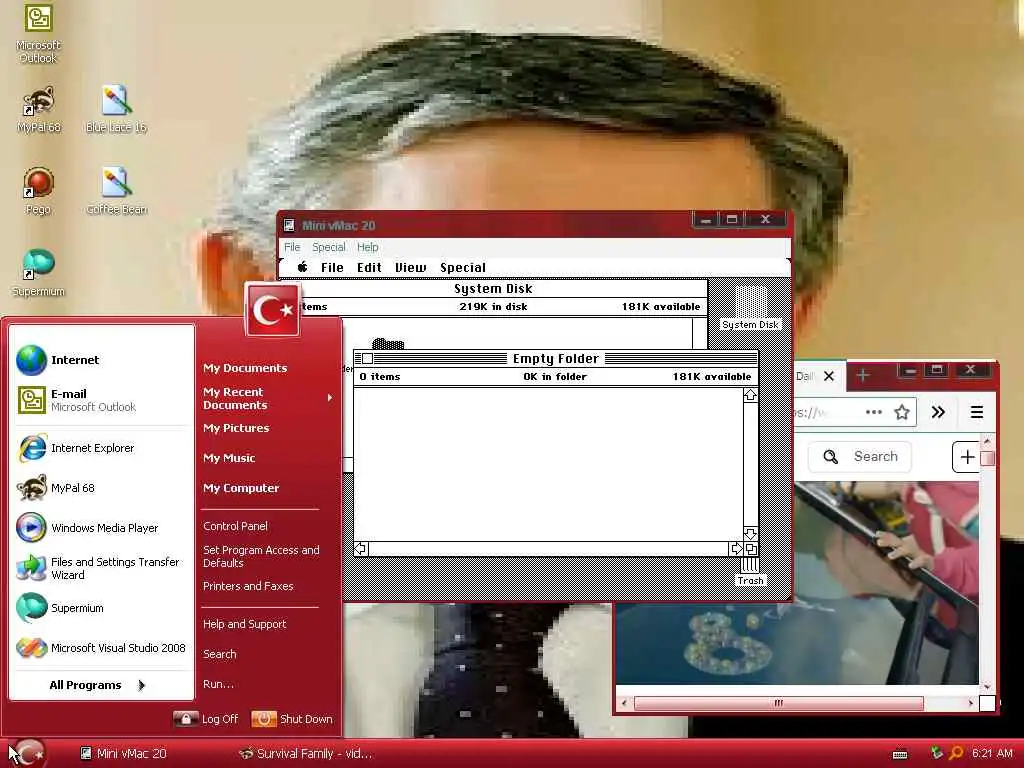1024x768 pixels.
Task: Select the System Disk icon in Mini vMac
Action: (x=750, y=308)
